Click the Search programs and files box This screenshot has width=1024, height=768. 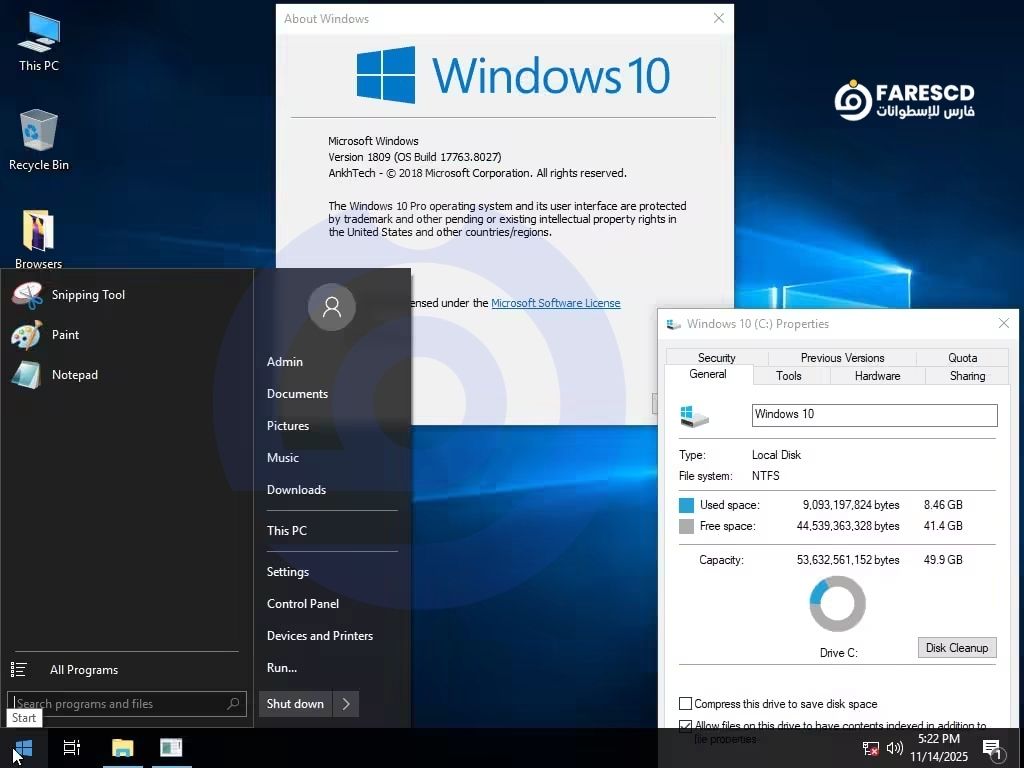click(x=120, y=704)
